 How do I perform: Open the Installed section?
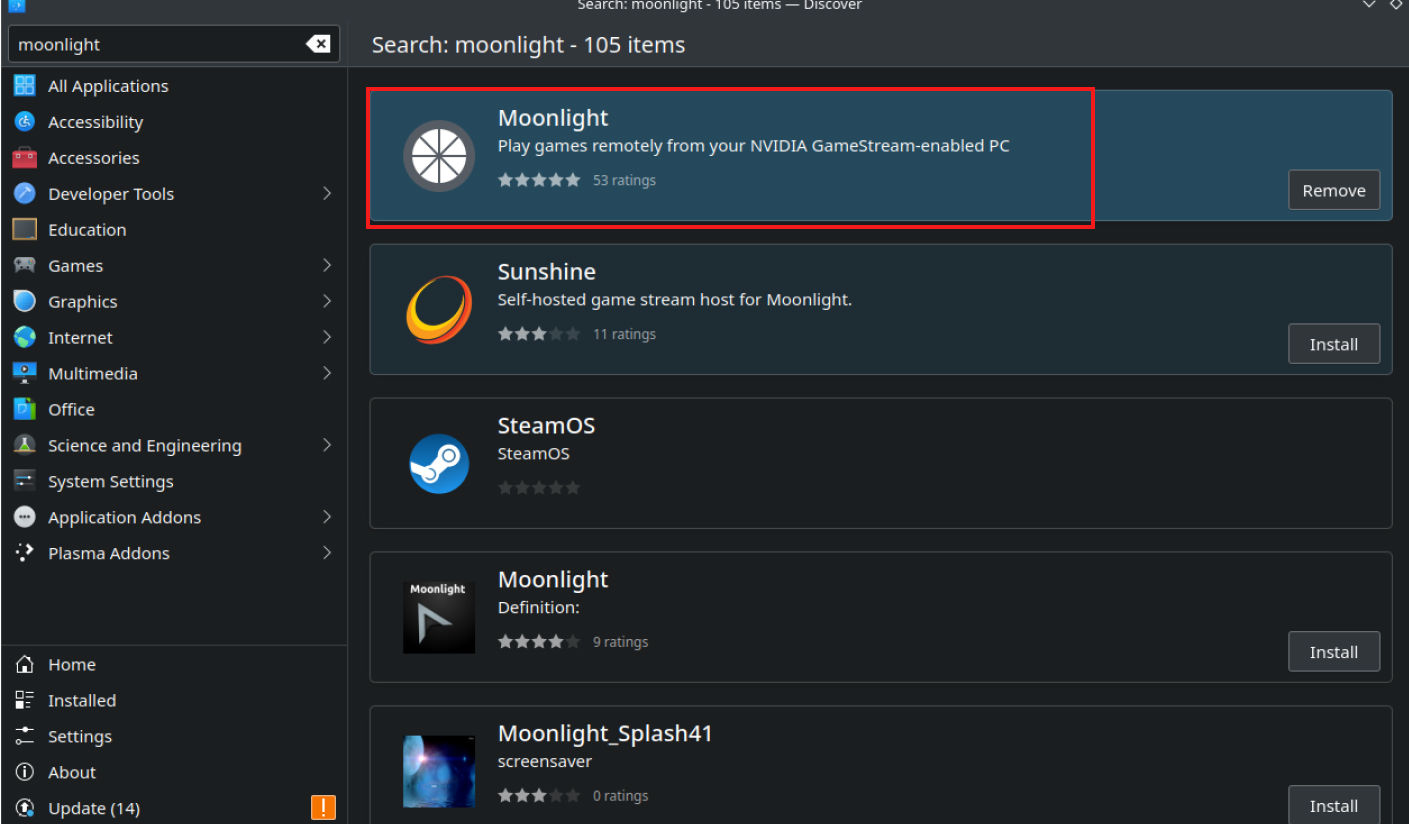tap(82, 700)
